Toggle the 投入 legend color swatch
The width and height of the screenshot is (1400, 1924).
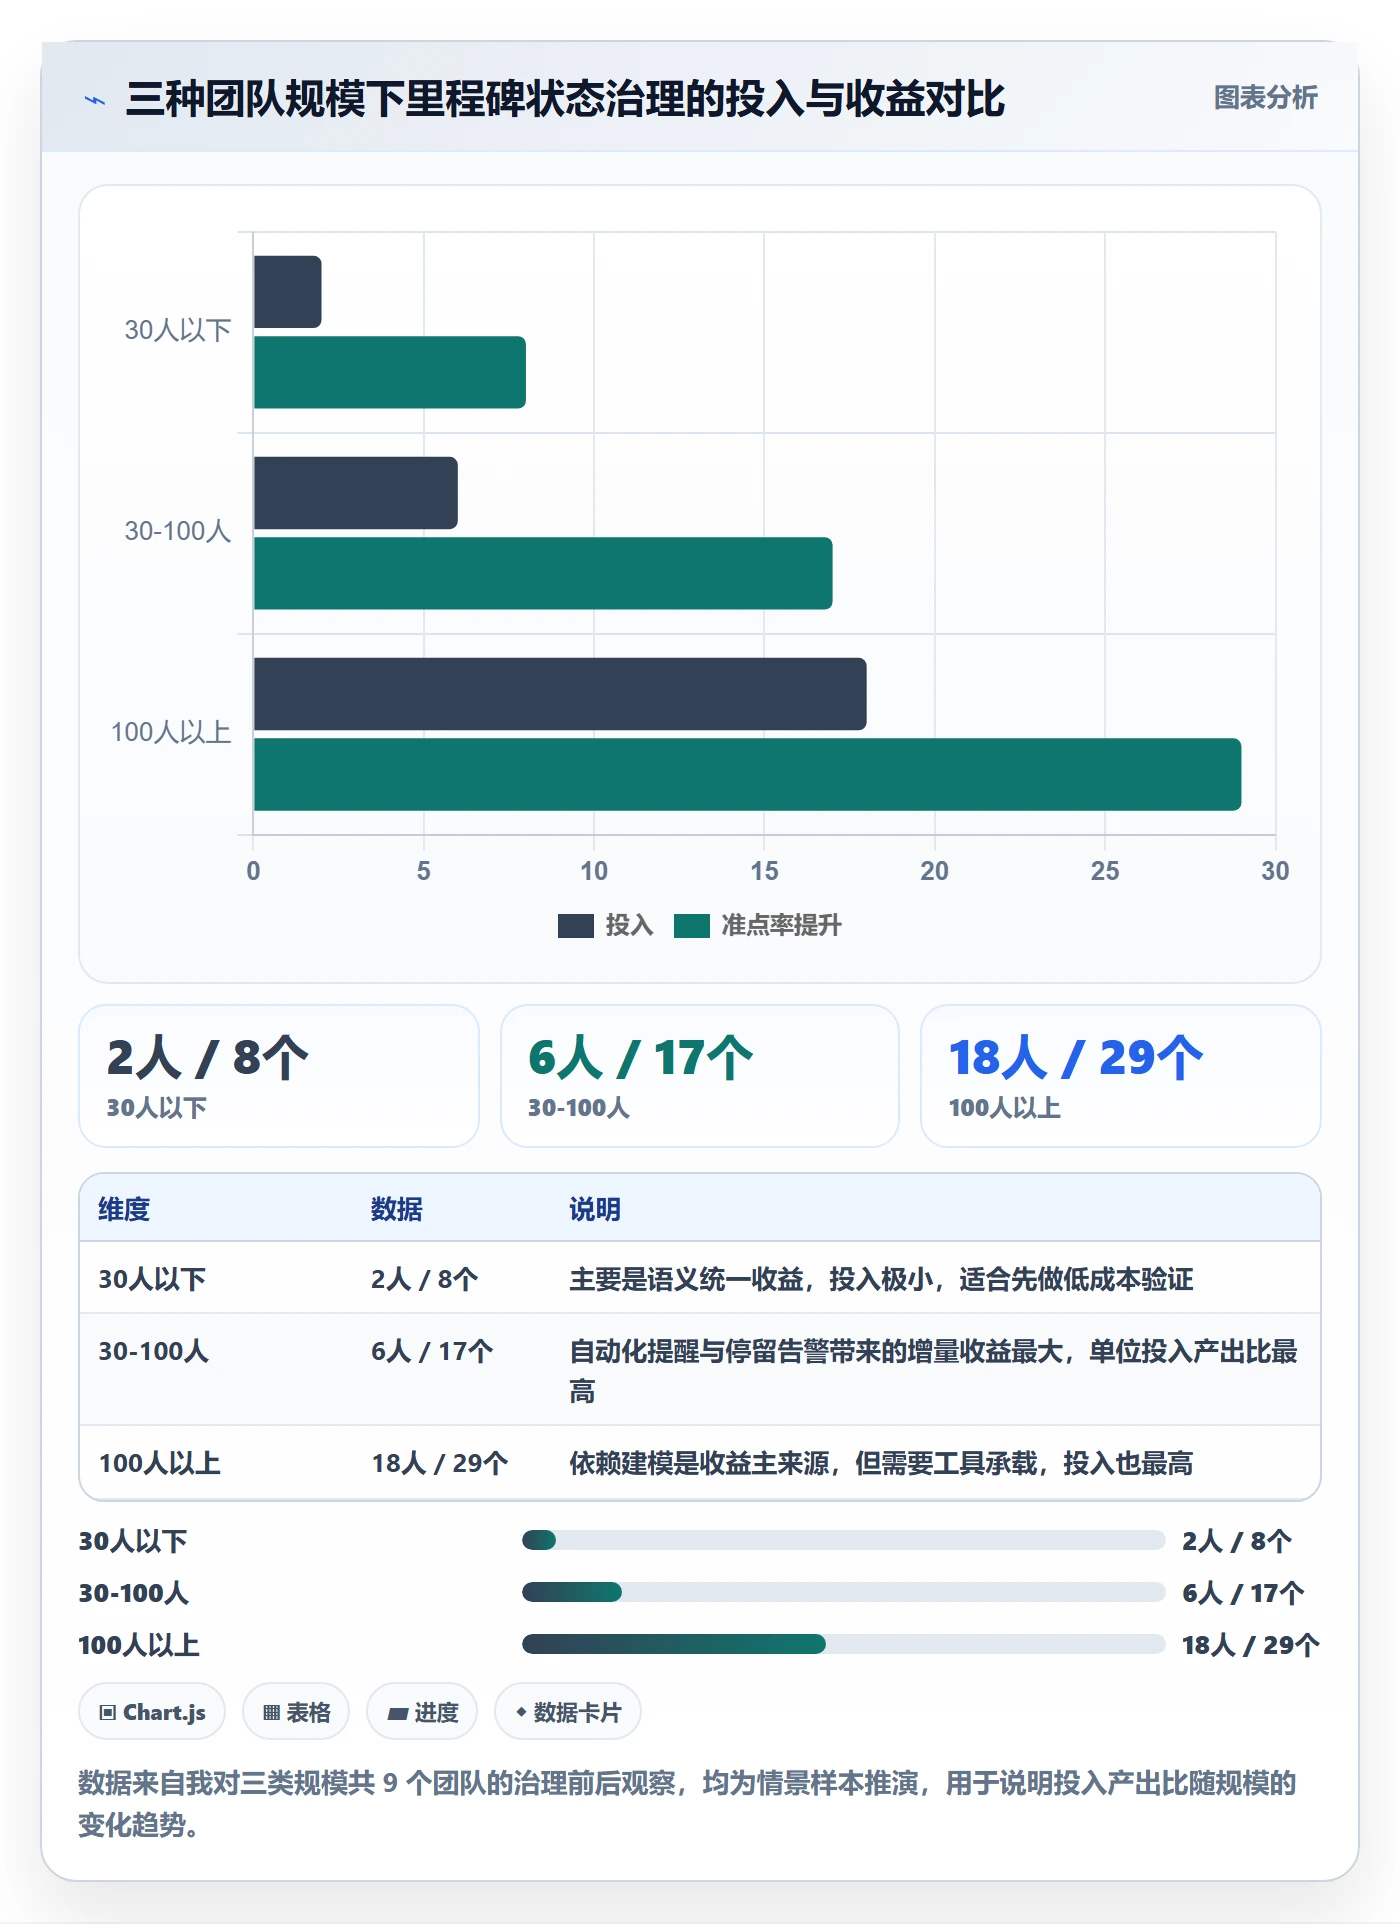point(576,926)
